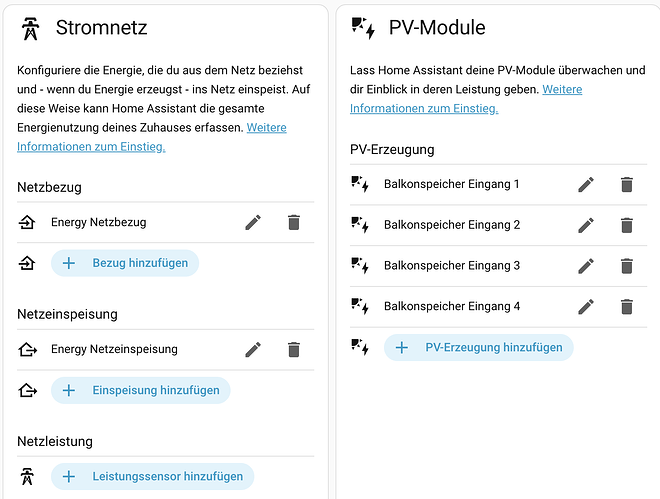
Task: Edit the Energy Netzbezug entry
Action: point(253,223)
